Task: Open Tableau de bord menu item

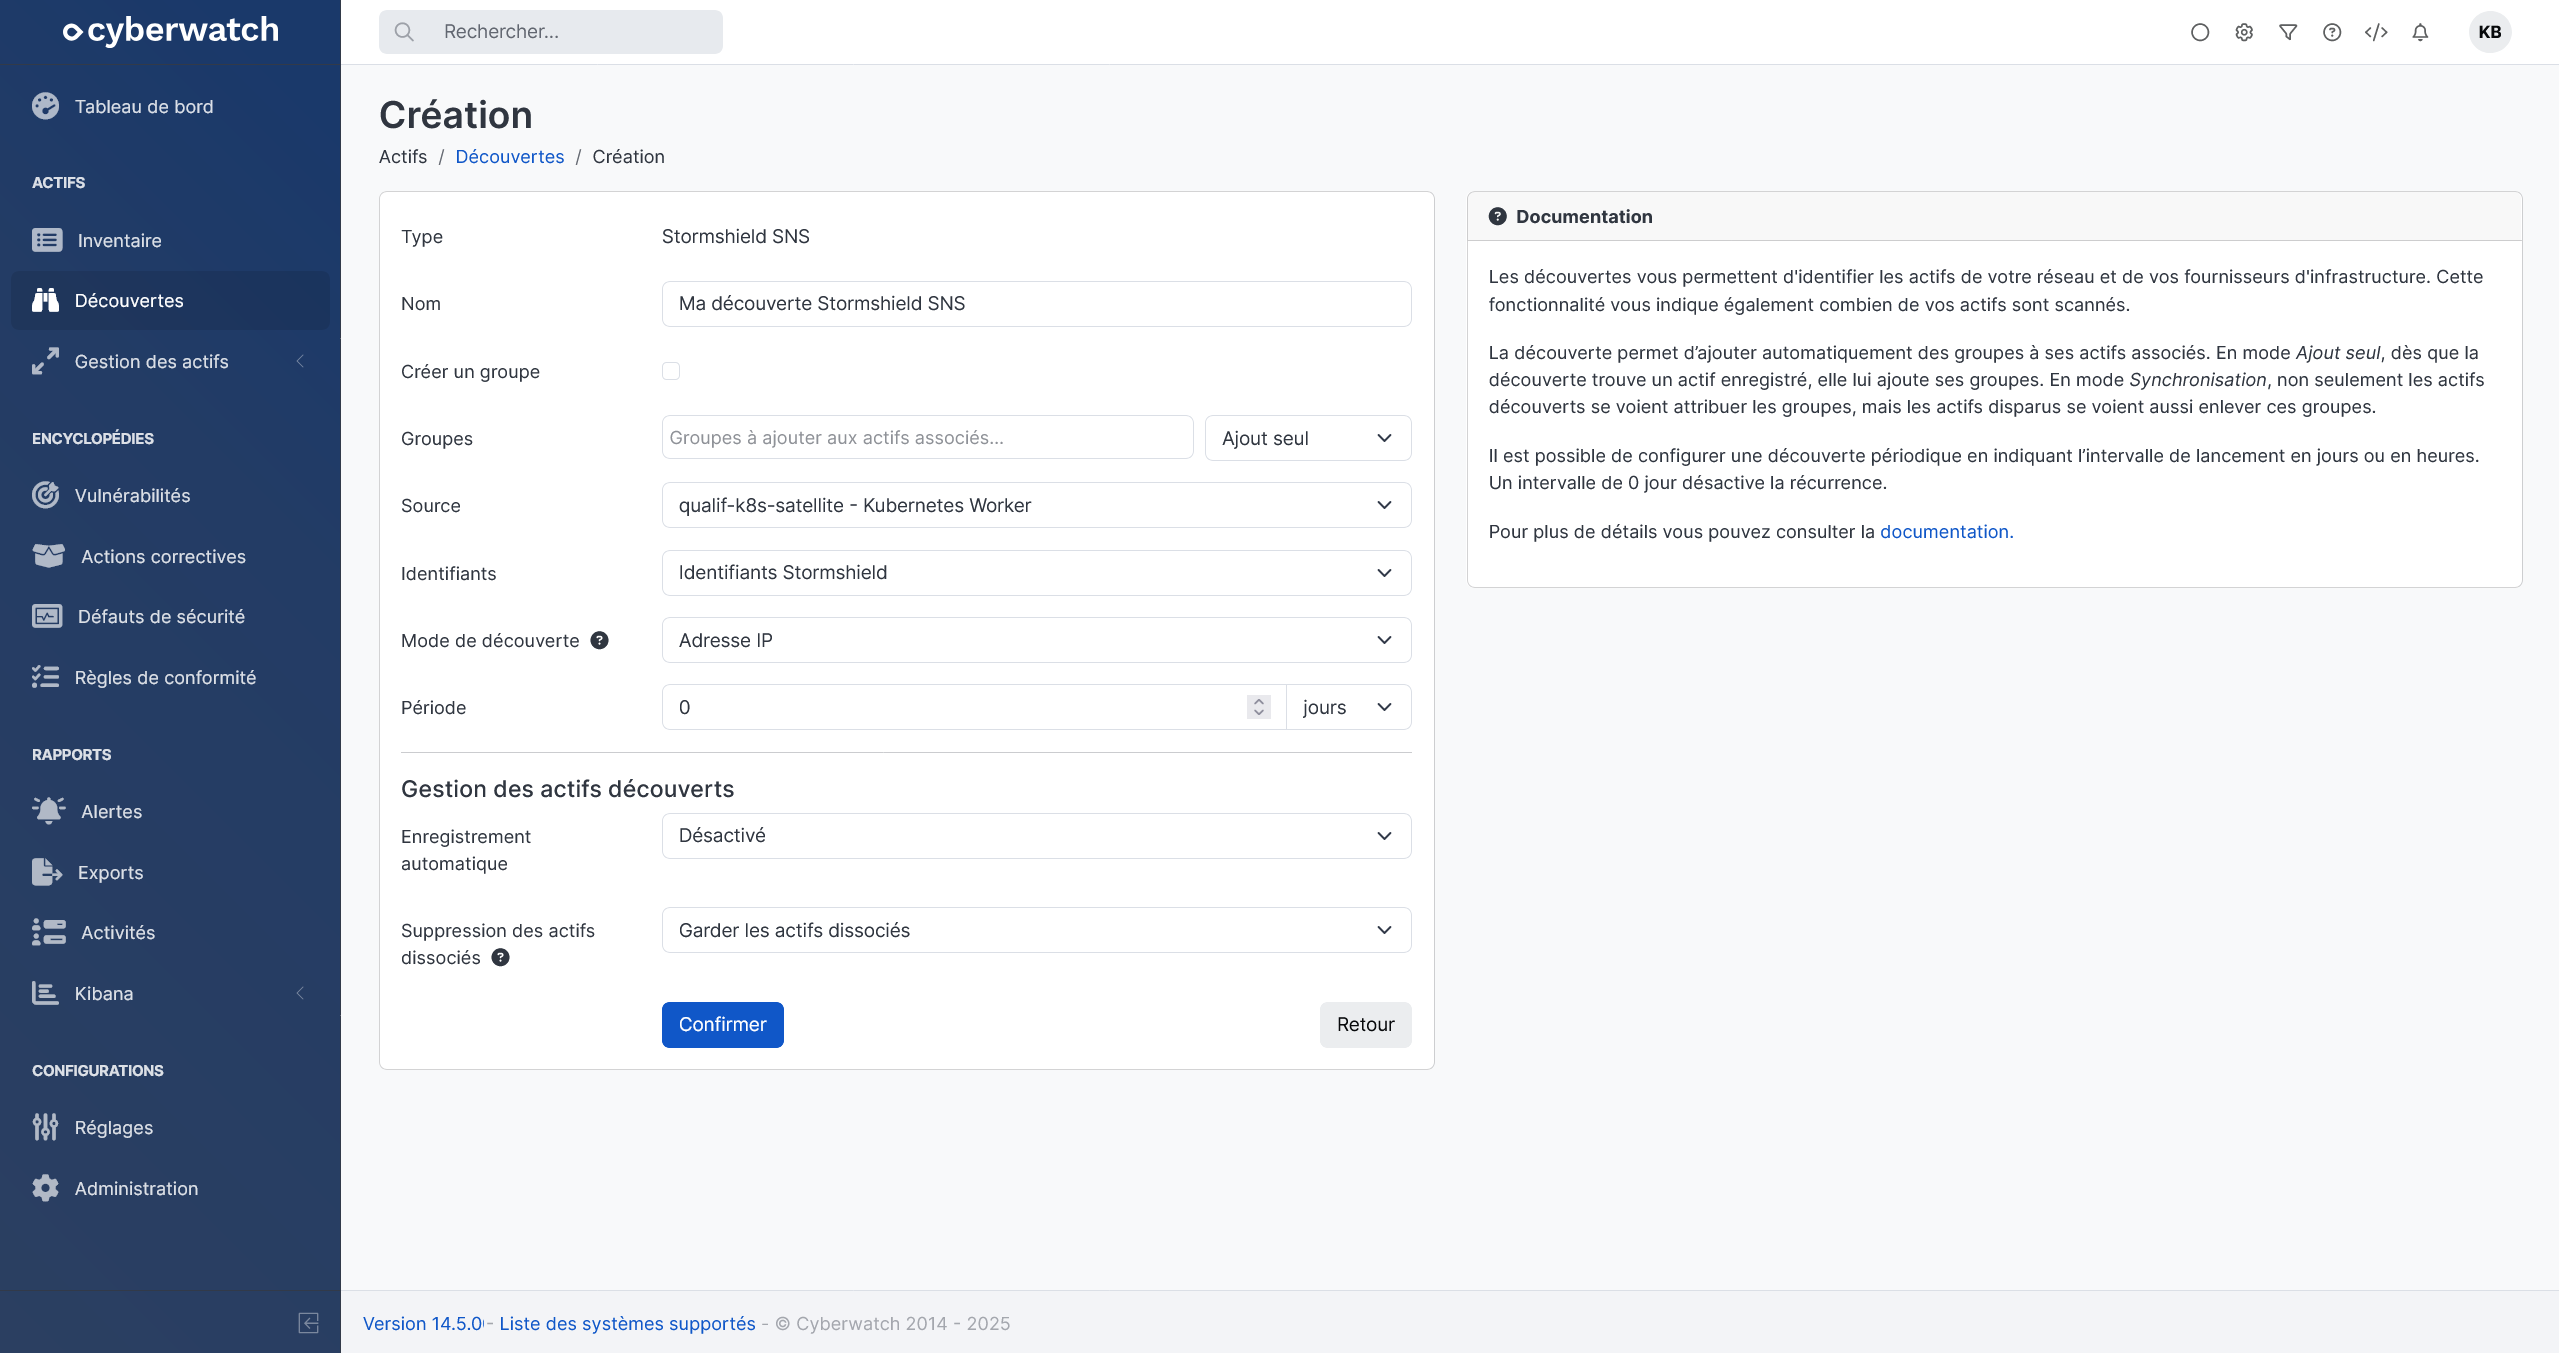Action: pyautogui.click(x=170, y=106)
